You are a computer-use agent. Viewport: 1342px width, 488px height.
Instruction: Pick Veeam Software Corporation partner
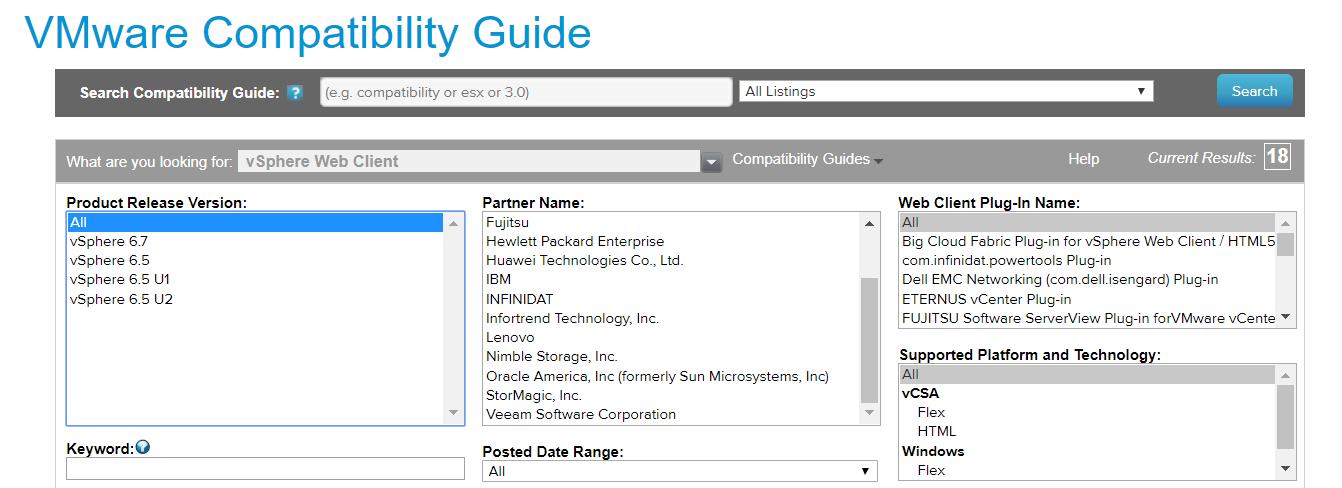[581, 414]
